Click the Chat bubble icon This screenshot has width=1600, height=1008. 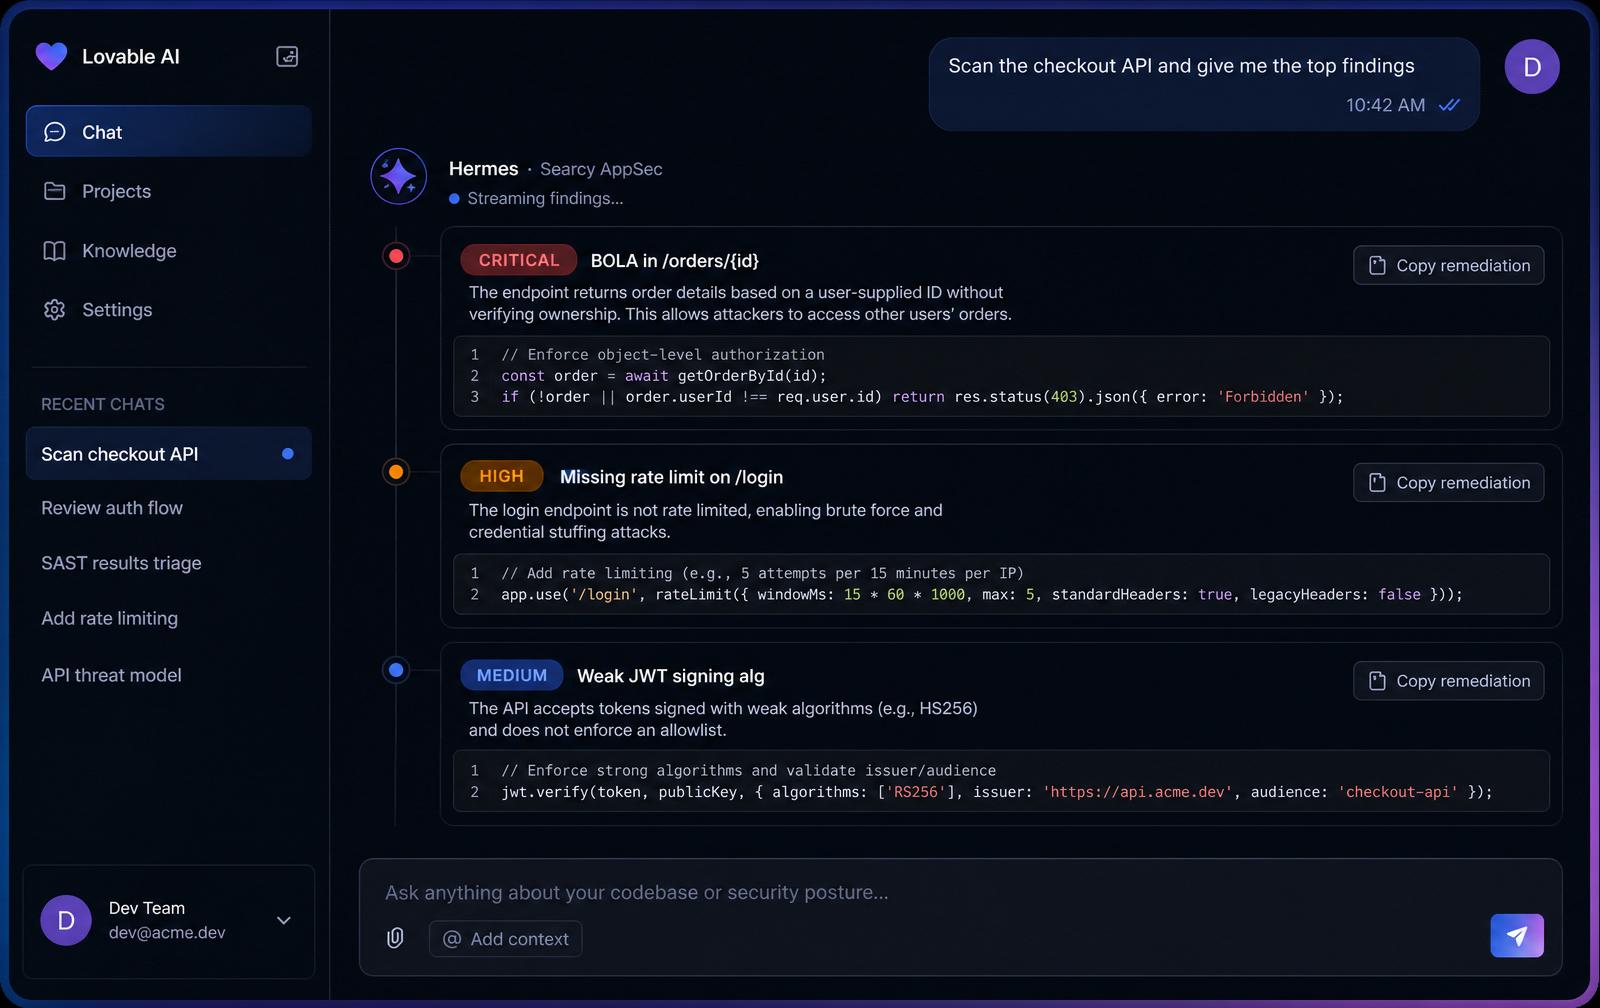tap(55, 132)
